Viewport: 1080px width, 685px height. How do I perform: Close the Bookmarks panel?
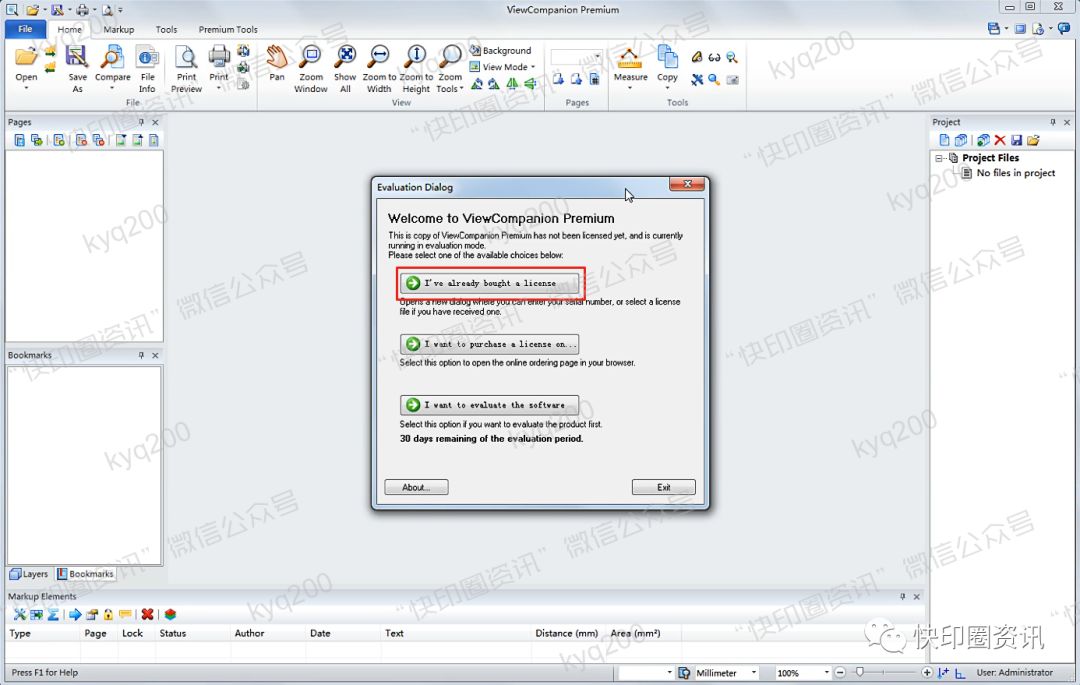[155, 355]
